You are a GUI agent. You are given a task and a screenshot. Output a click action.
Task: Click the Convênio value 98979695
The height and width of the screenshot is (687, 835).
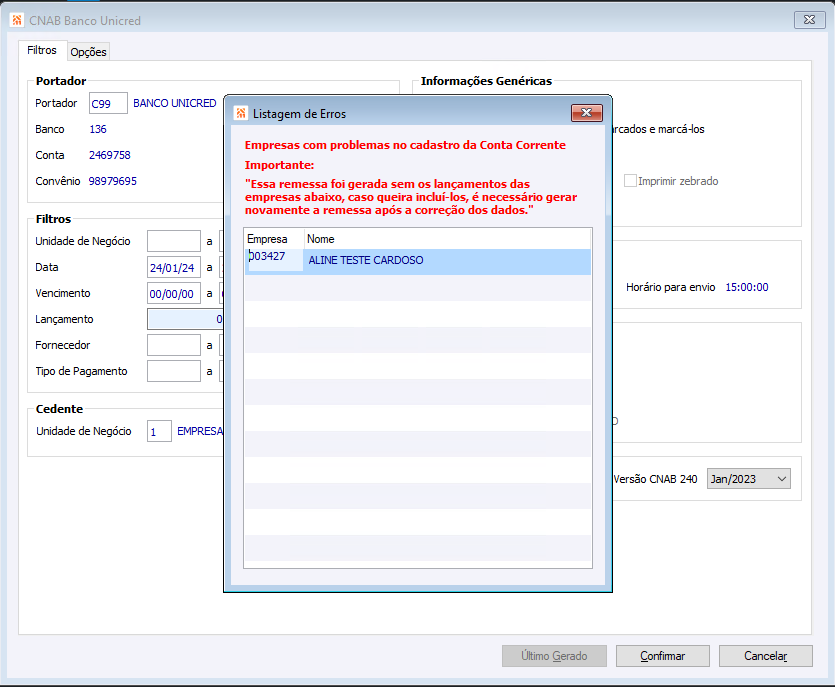[x=112, y=181]
